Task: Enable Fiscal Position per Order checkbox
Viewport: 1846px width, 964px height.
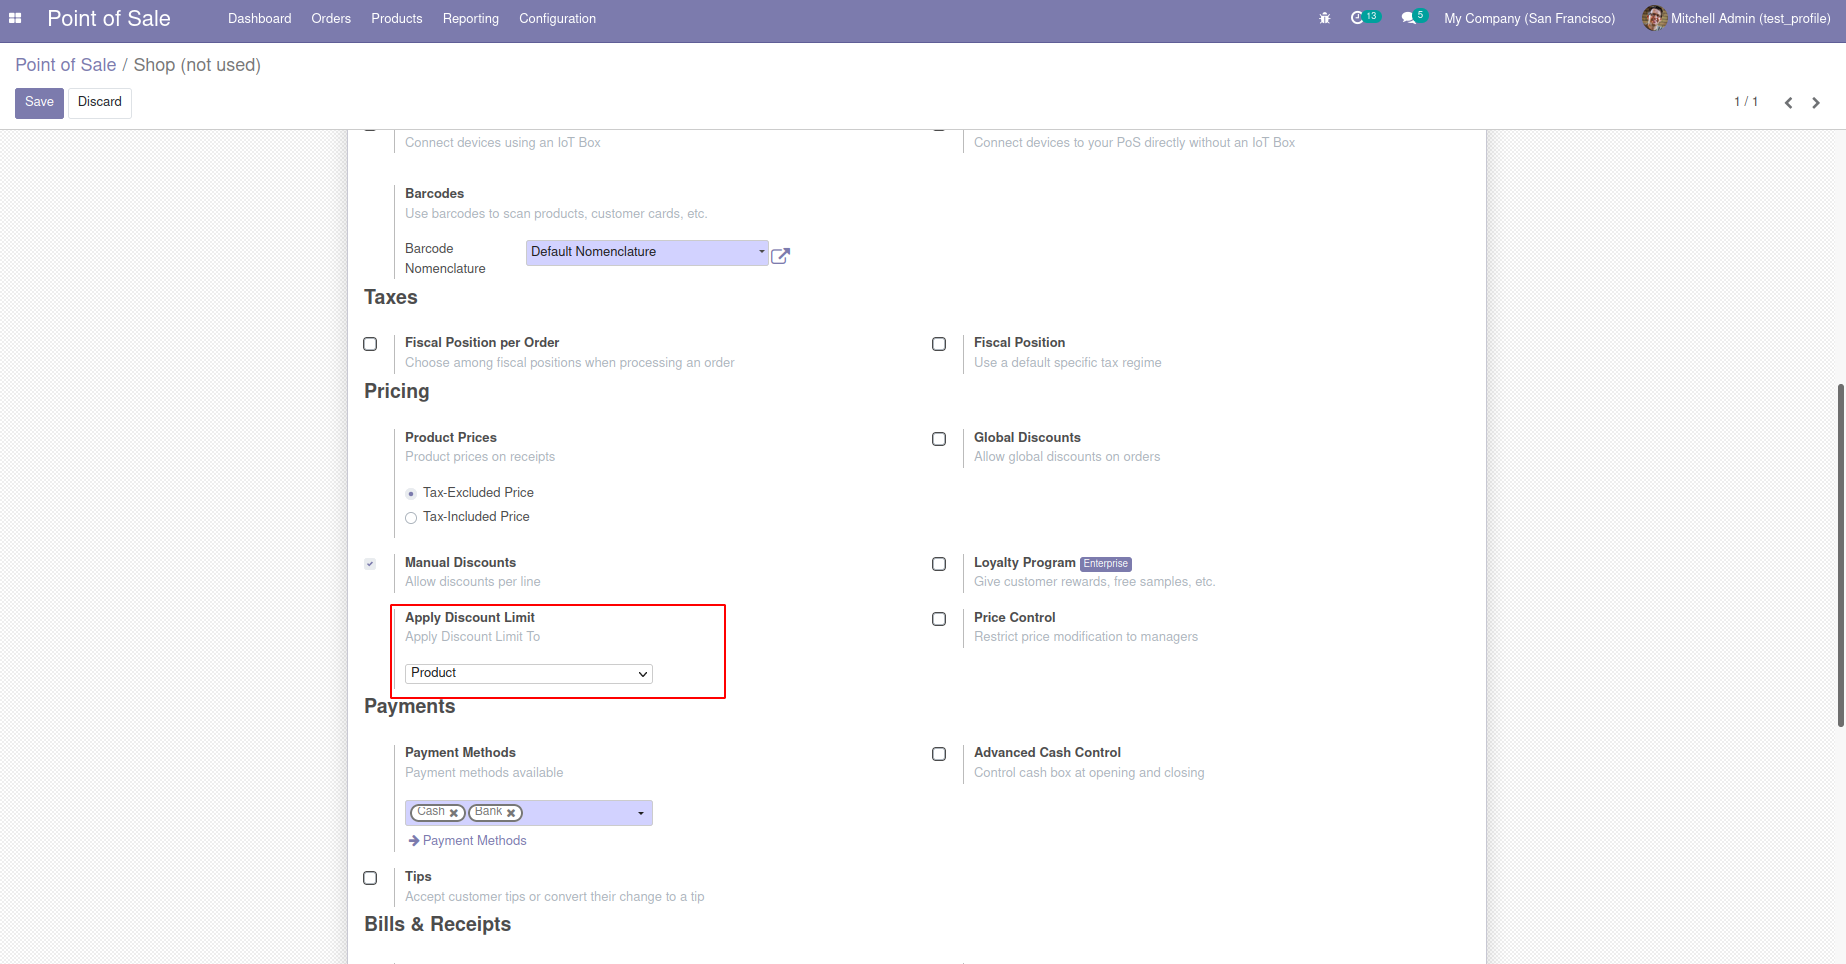Action: [x=370, y=344]
